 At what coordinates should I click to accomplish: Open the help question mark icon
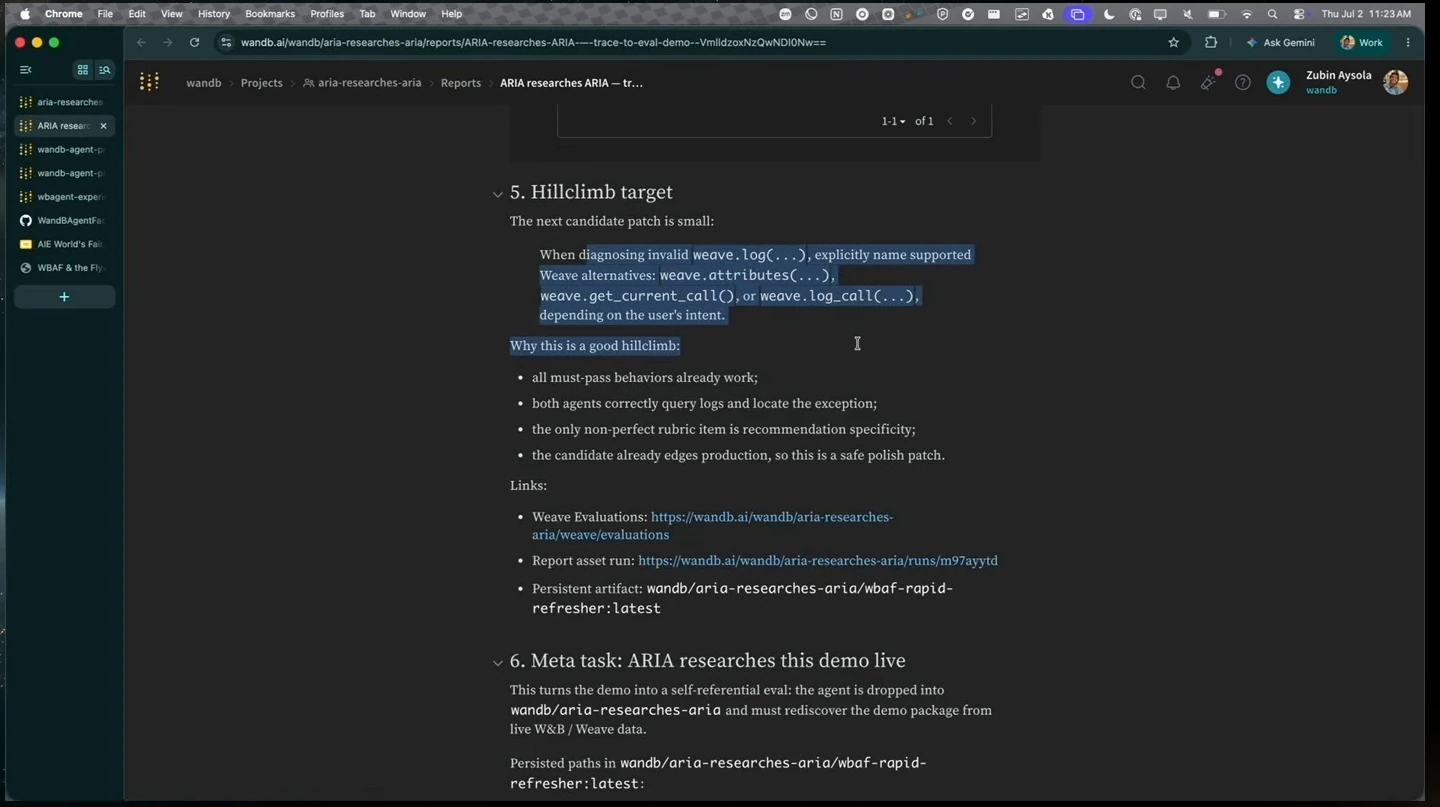tap(1243, 83)
